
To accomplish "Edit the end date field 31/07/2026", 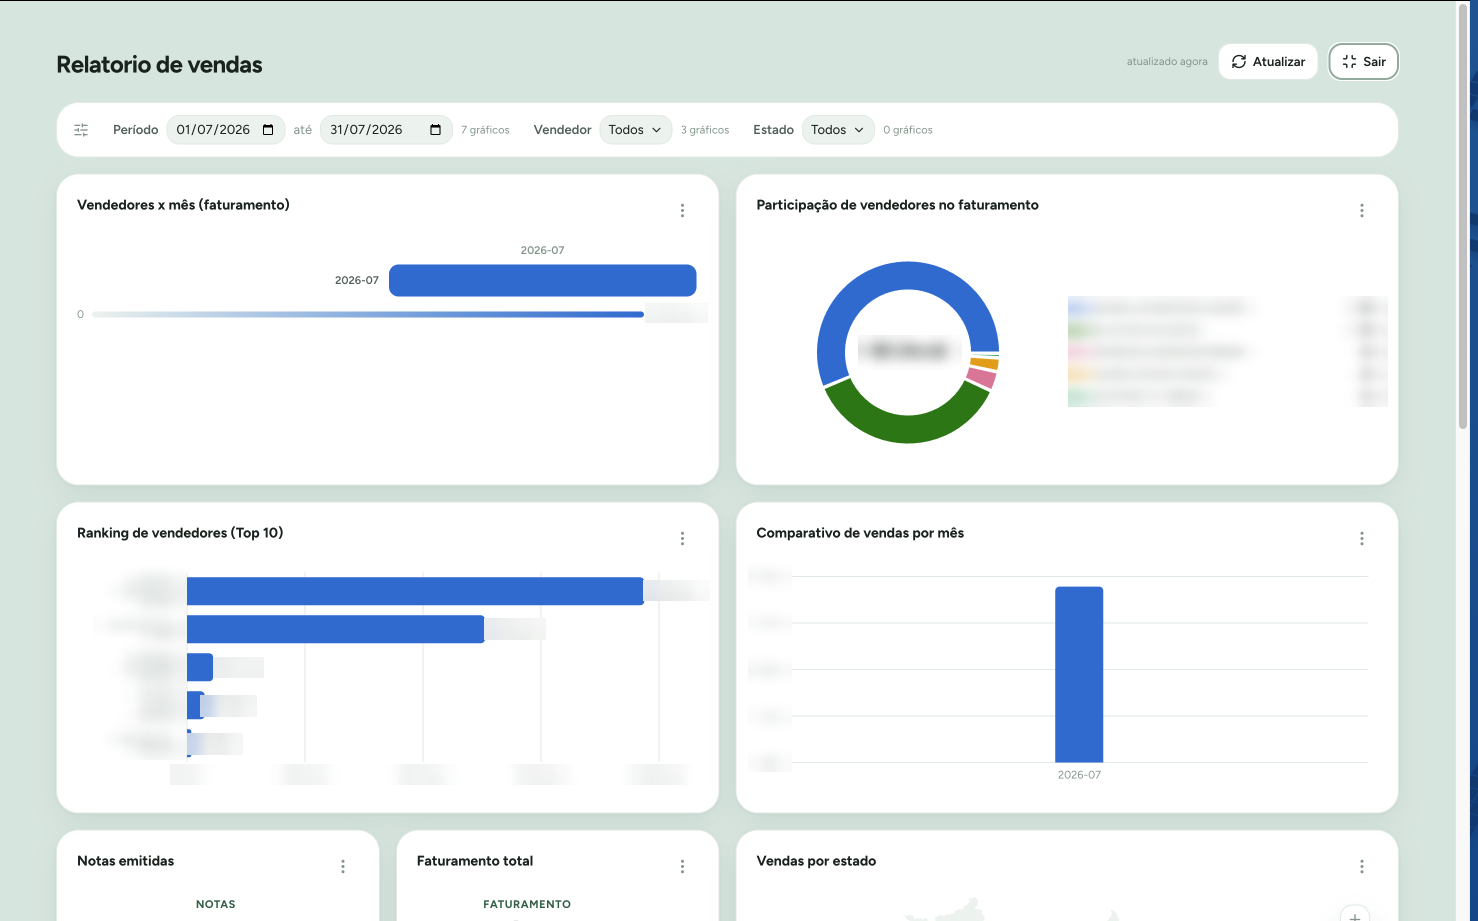I will 386,130.
